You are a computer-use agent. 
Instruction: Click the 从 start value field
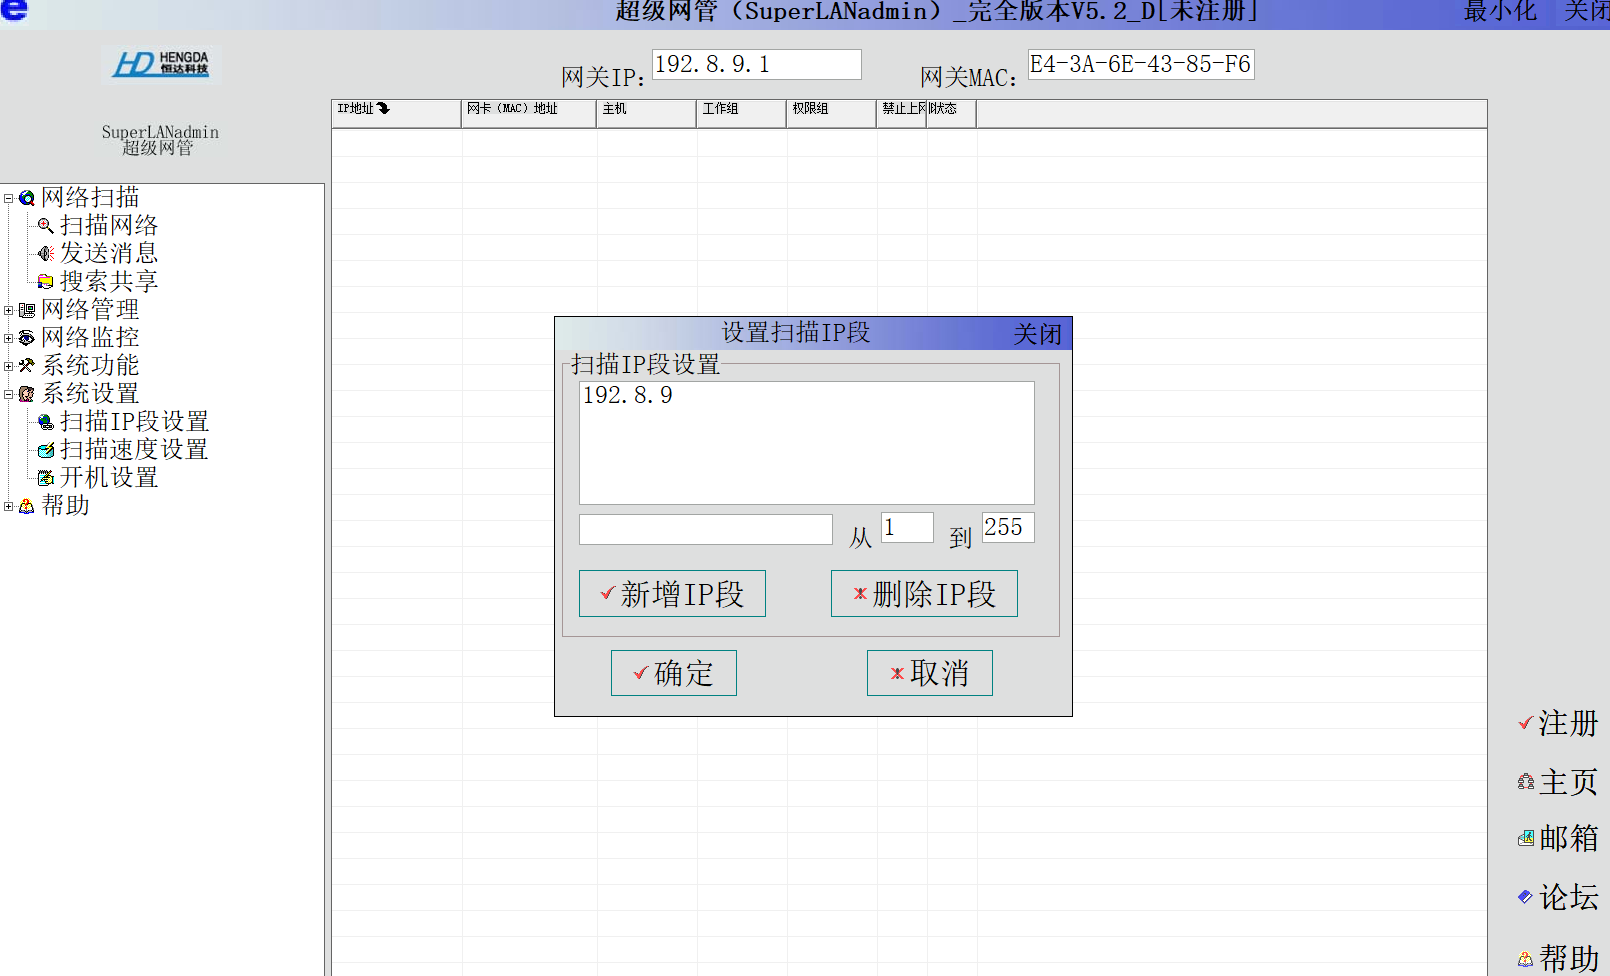[907, 528]
